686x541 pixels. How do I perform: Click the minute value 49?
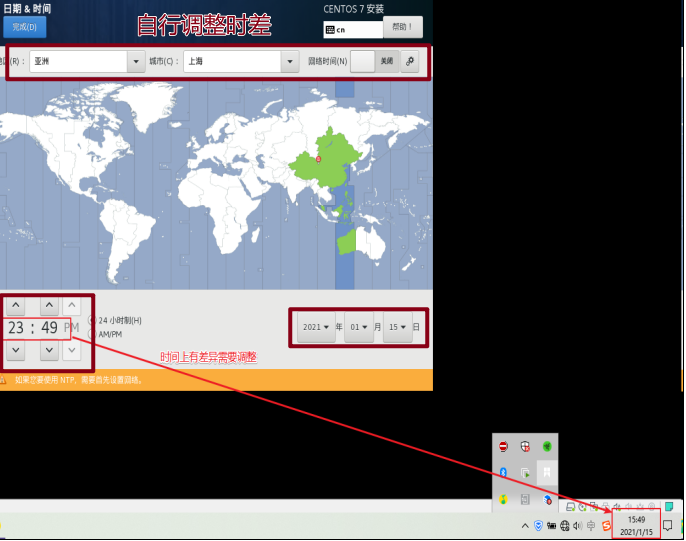click(x=49, y=328)
